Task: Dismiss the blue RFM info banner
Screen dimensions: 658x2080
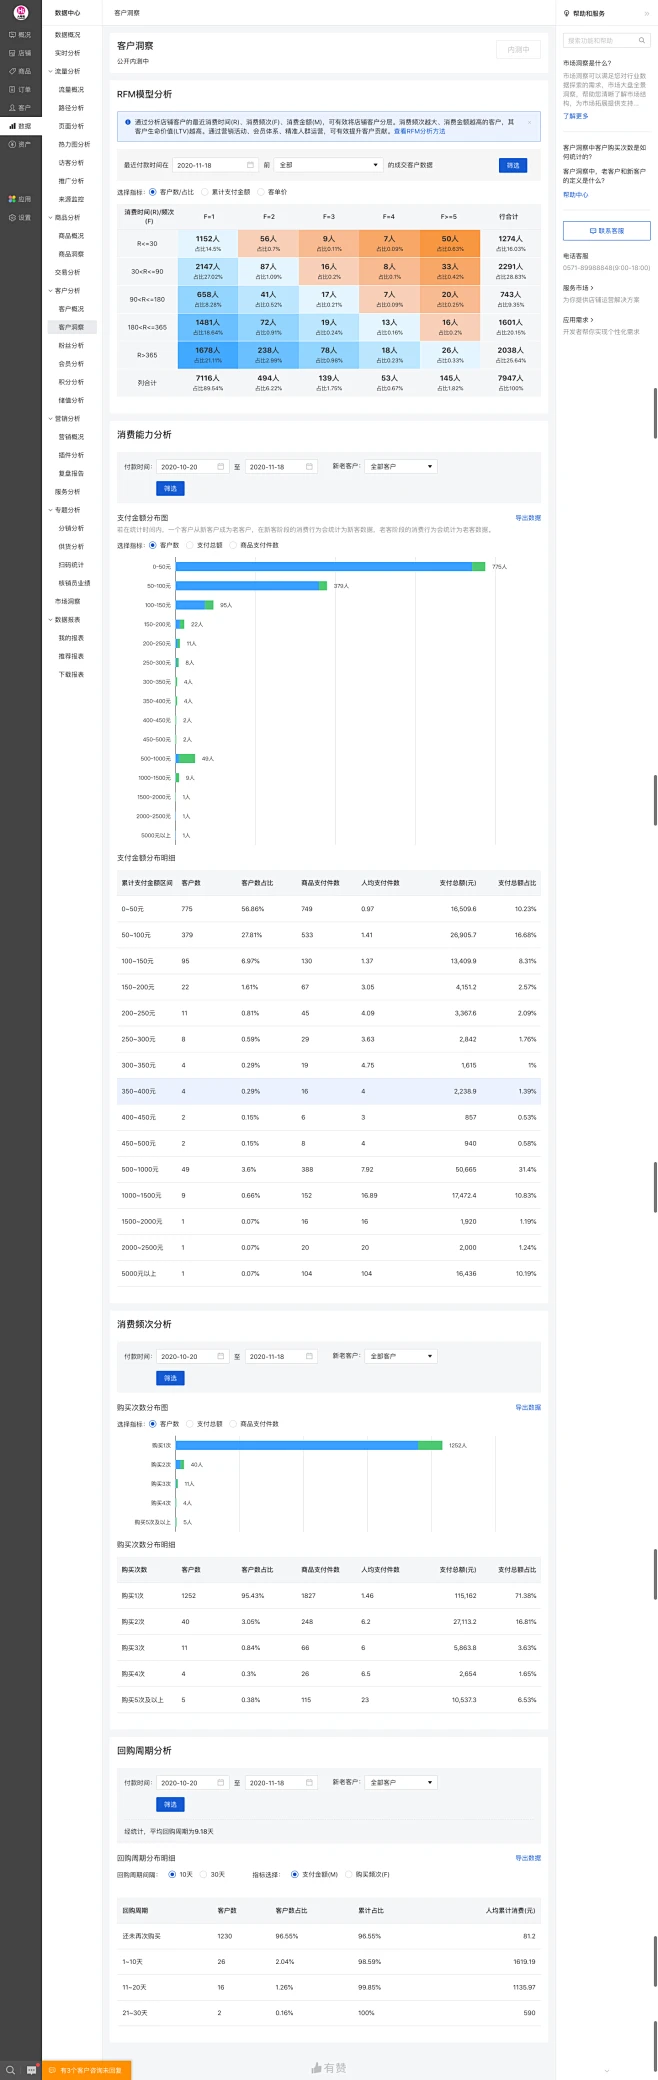Action: (x=531, y=122)
